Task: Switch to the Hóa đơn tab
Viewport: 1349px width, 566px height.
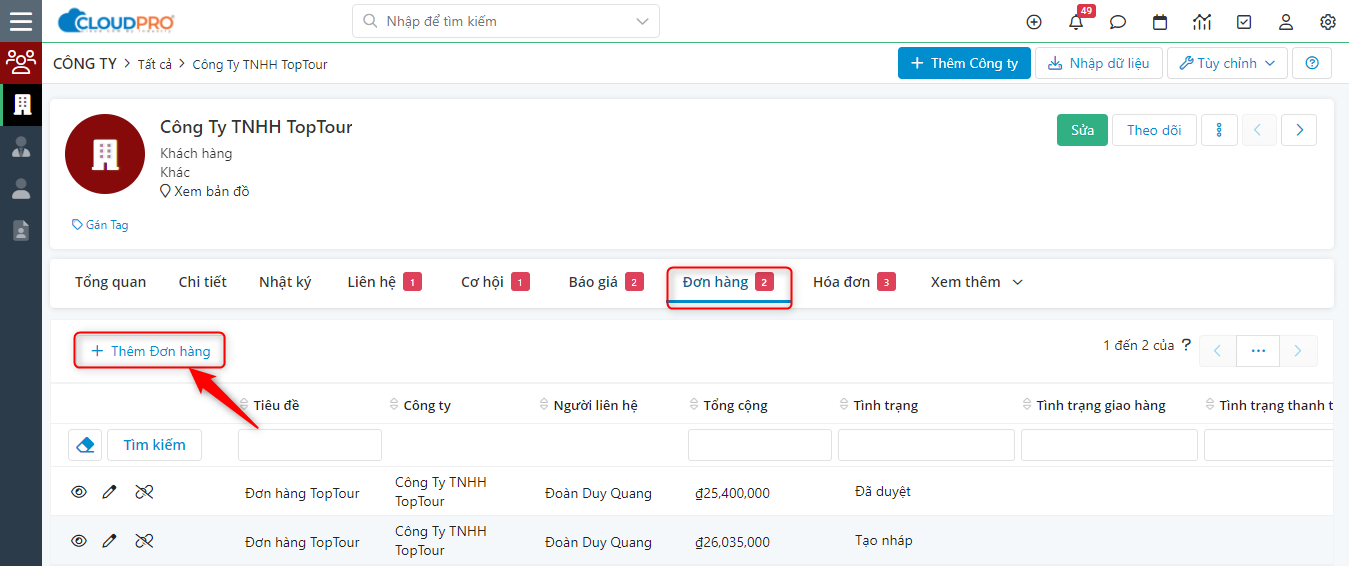Action: point(854,282)
